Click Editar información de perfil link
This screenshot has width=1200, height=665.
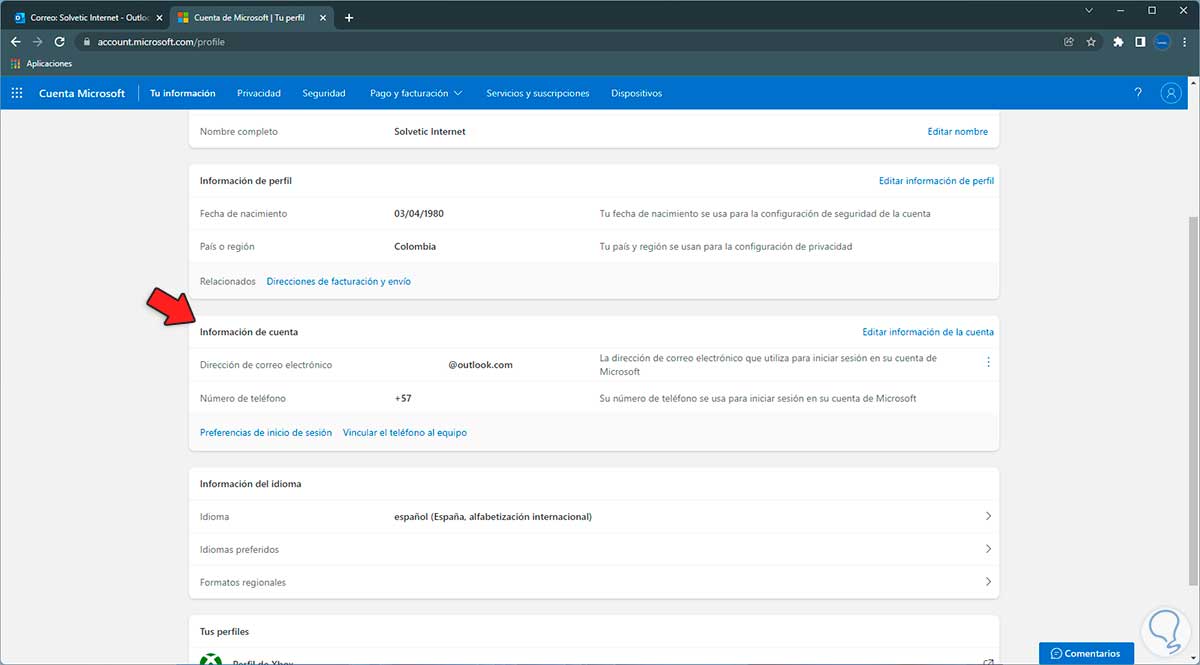coord(936,181)
